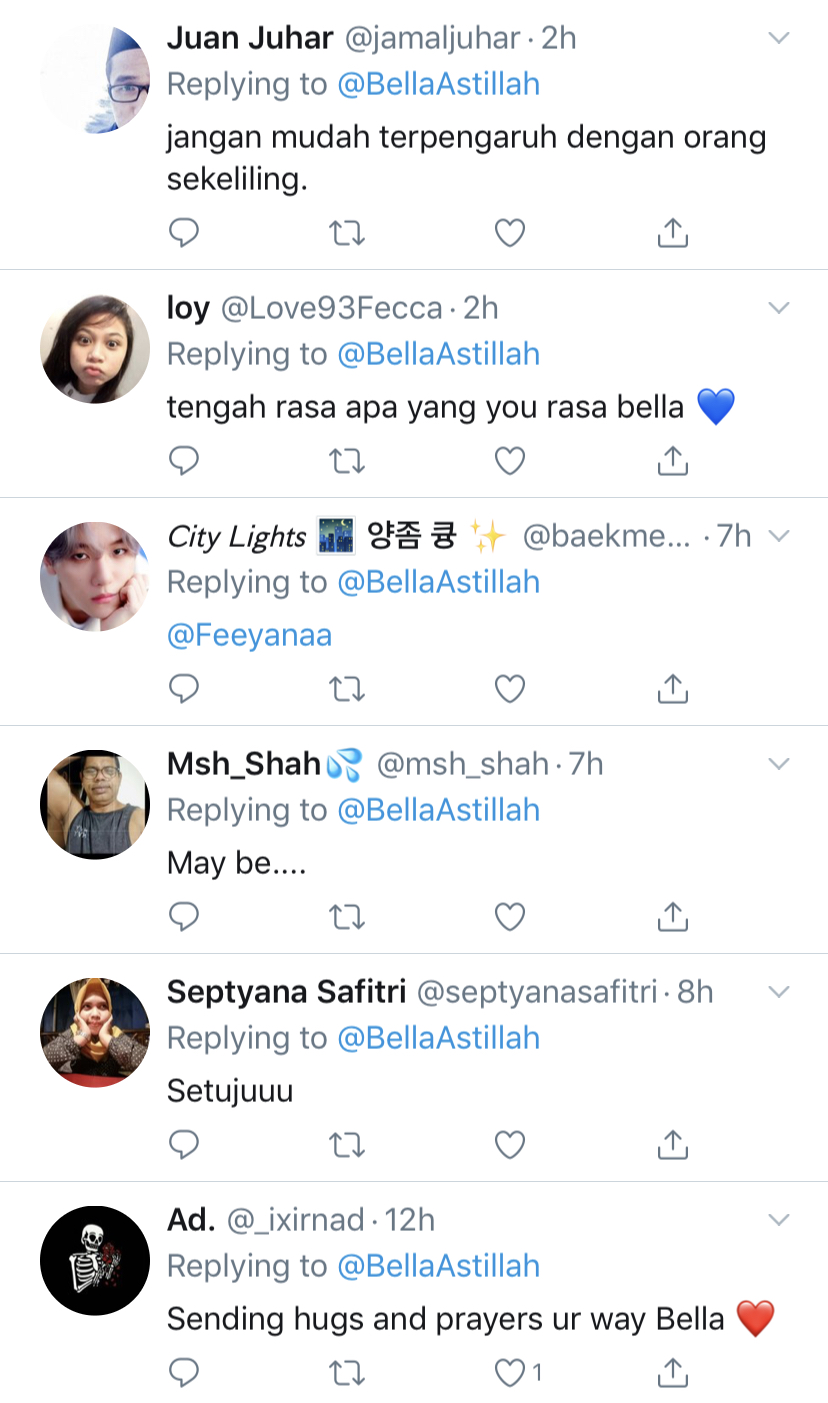The width and height of the screenshot is (828, 1403).
Task: Like loy's tweet with the heart
Action: [x=510, y=461]
